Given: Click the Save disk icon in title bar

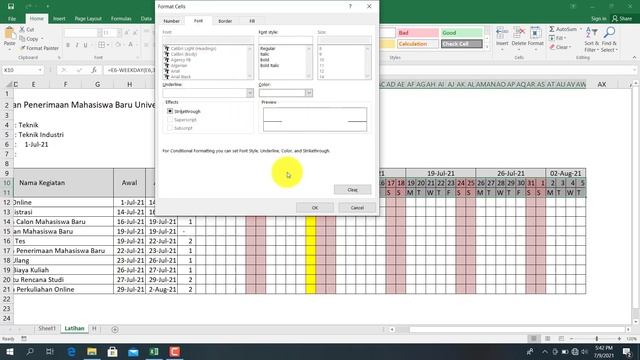Looking at the screenshot, I should (11, 7).
